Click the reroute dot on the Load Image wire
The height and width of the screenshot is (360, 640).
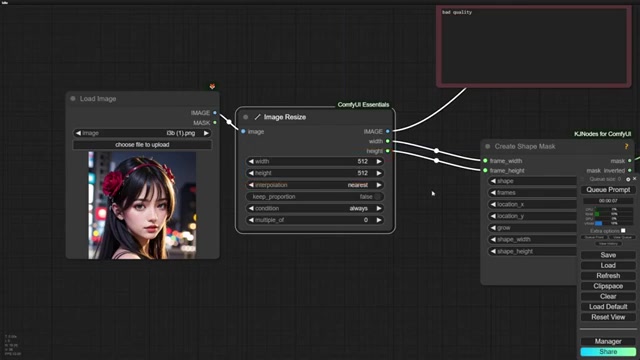click(229, 122)
